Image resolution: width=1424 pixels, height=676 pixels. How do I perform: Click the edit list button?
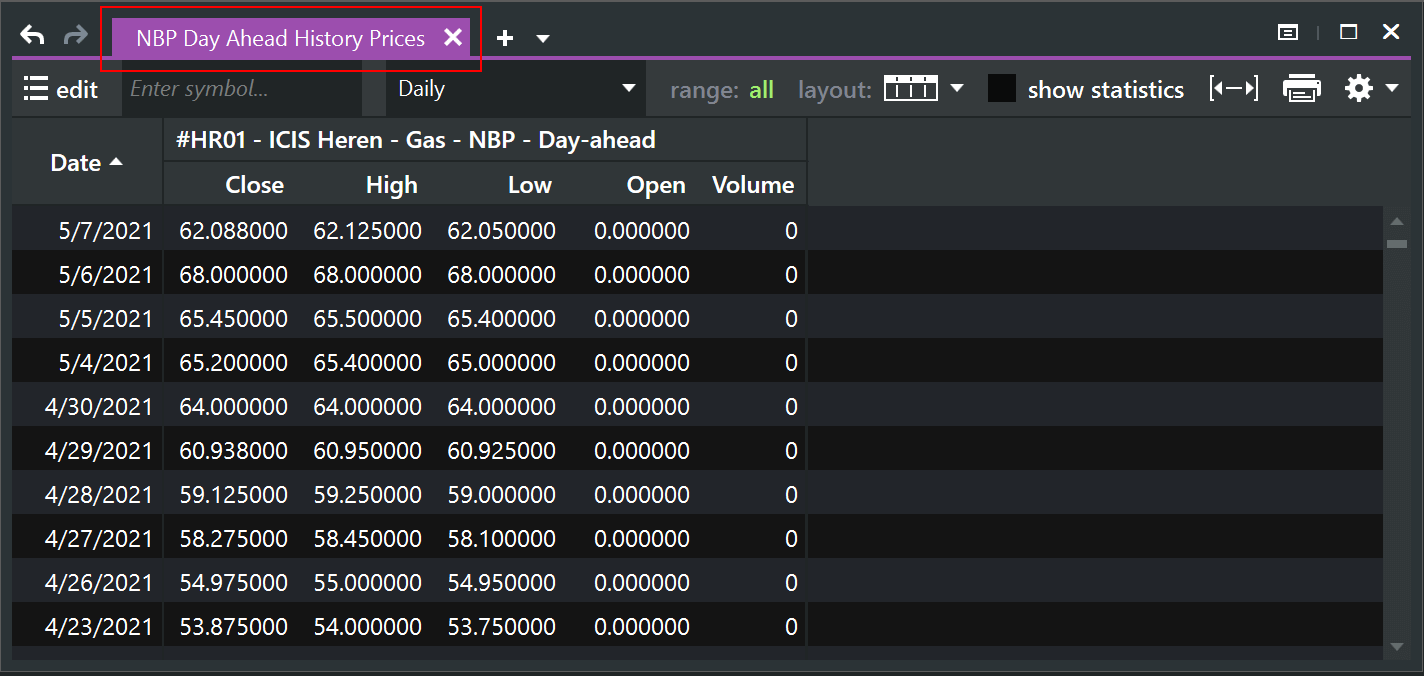point(61,89)
